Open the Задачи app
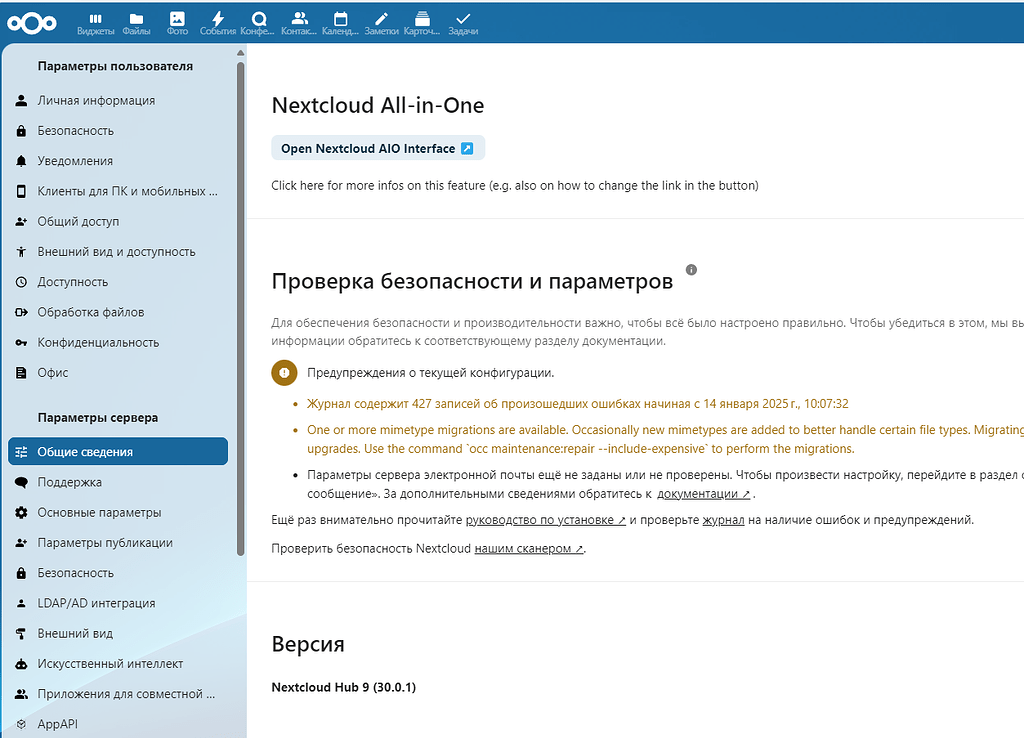 click(462, 22)
